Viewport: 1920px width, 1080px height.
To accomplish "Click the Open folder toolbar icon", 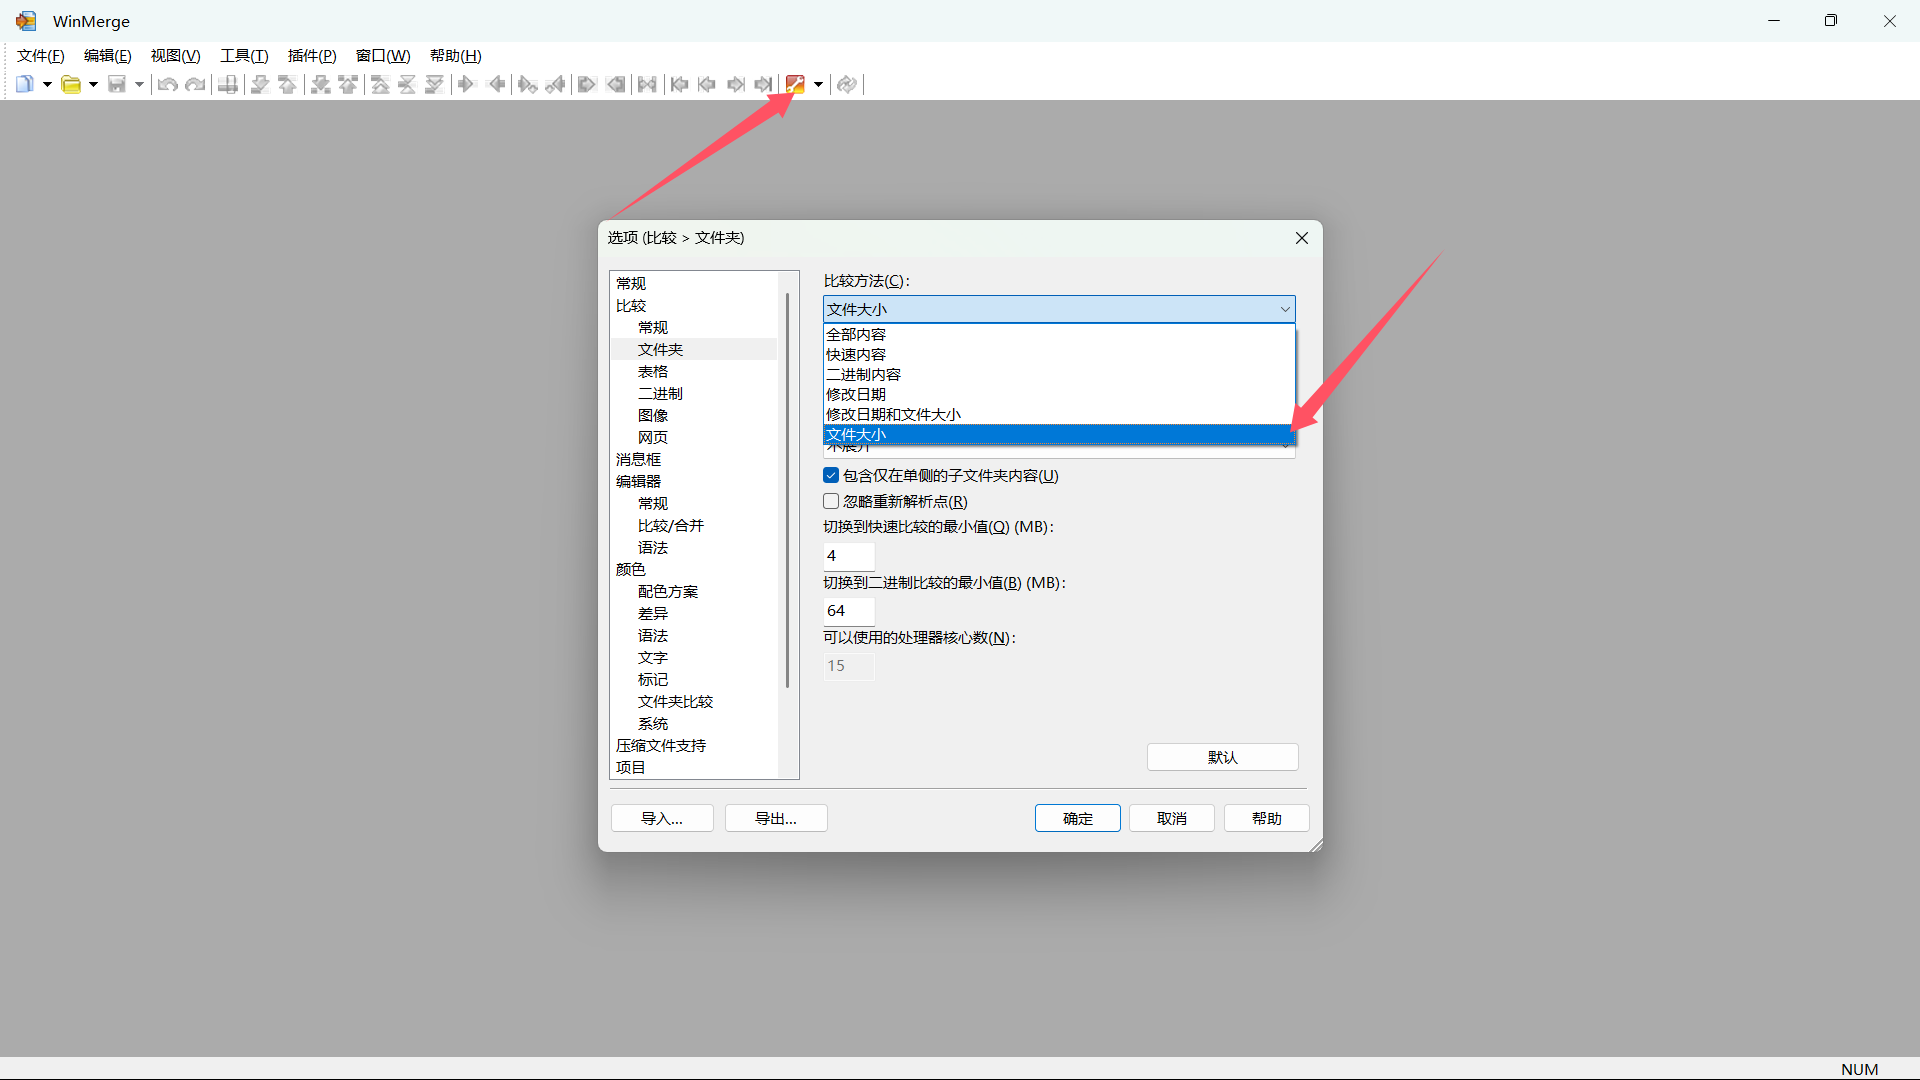I will pyautogui.click(x=71, y=84).
